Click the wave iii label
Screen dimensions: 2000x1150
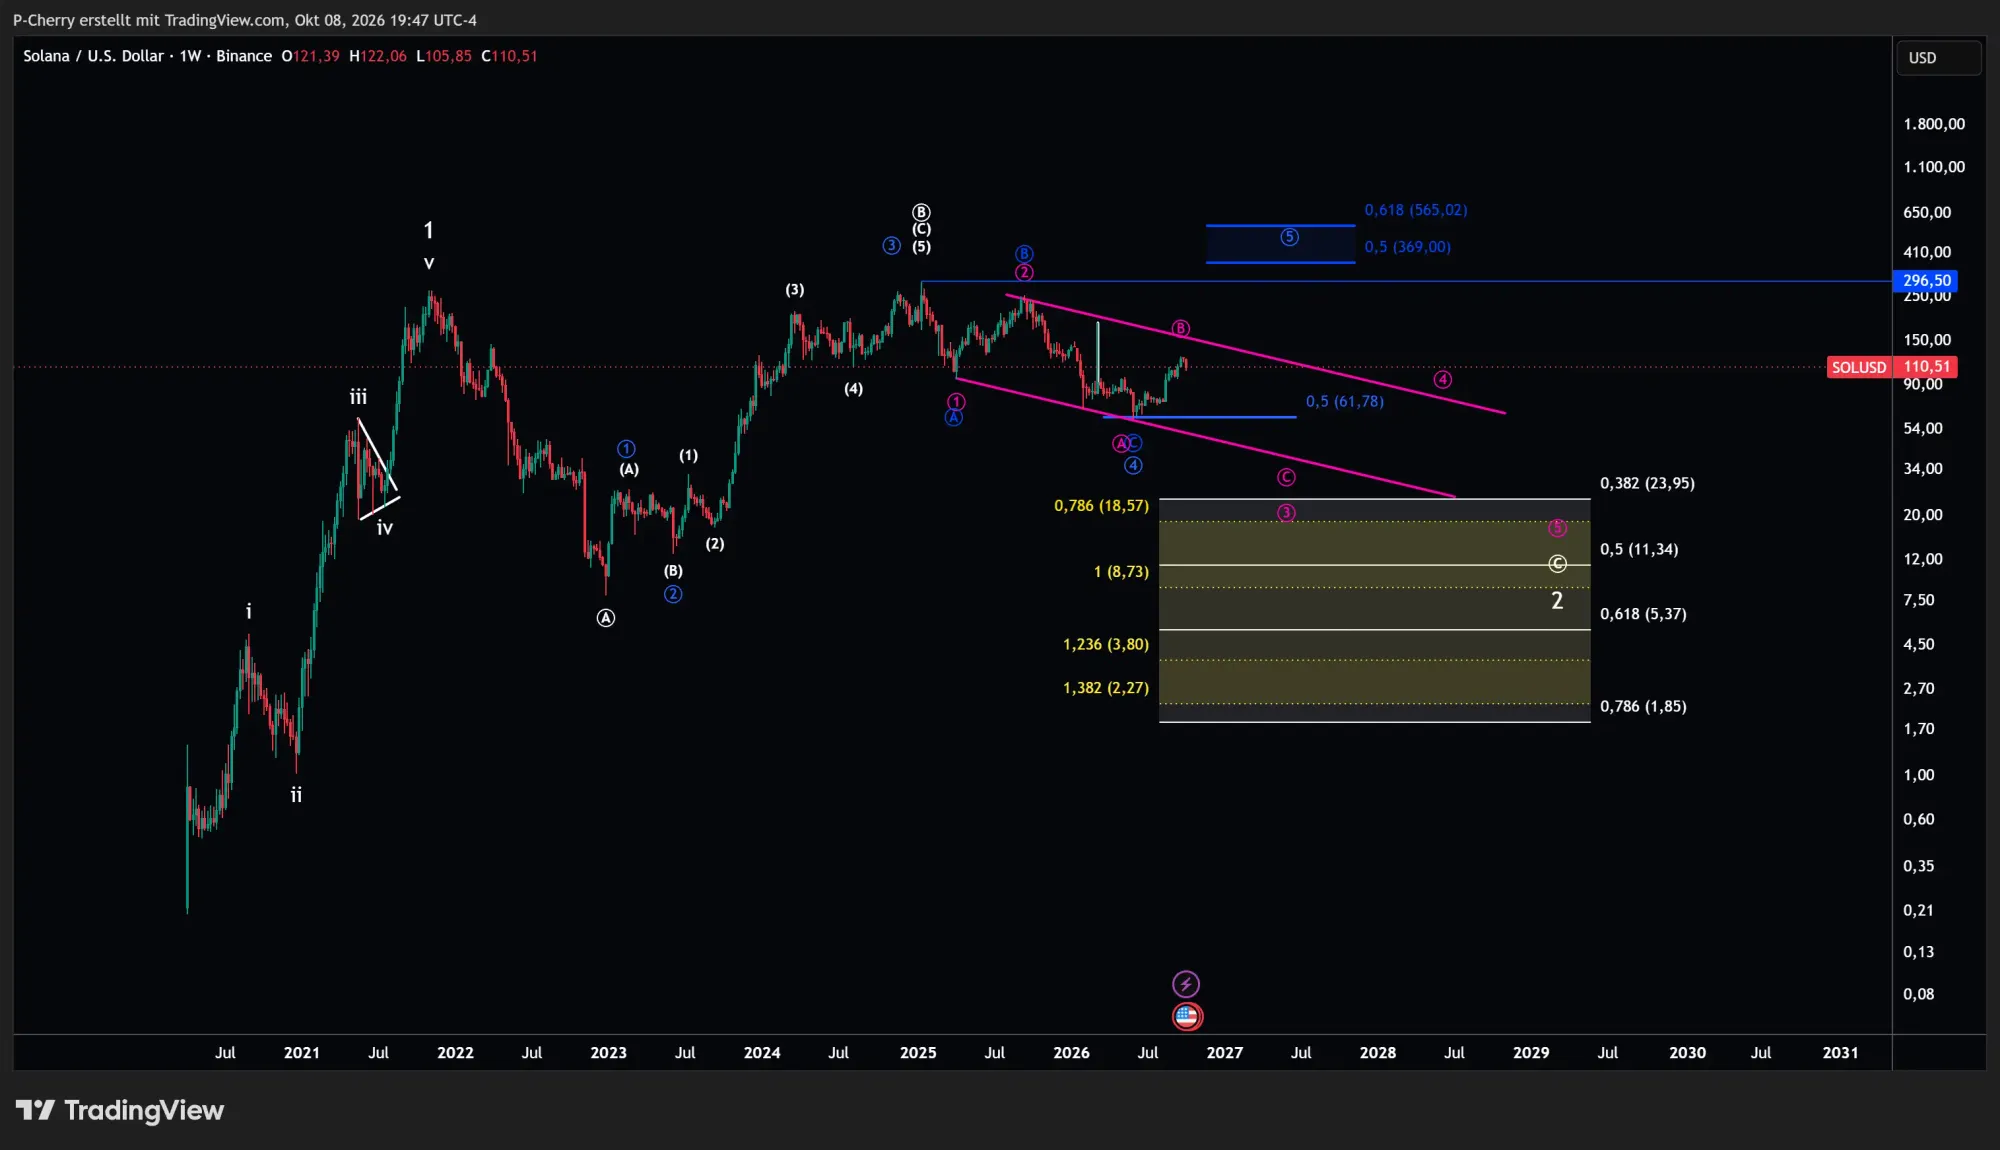[x=358, y=397]
